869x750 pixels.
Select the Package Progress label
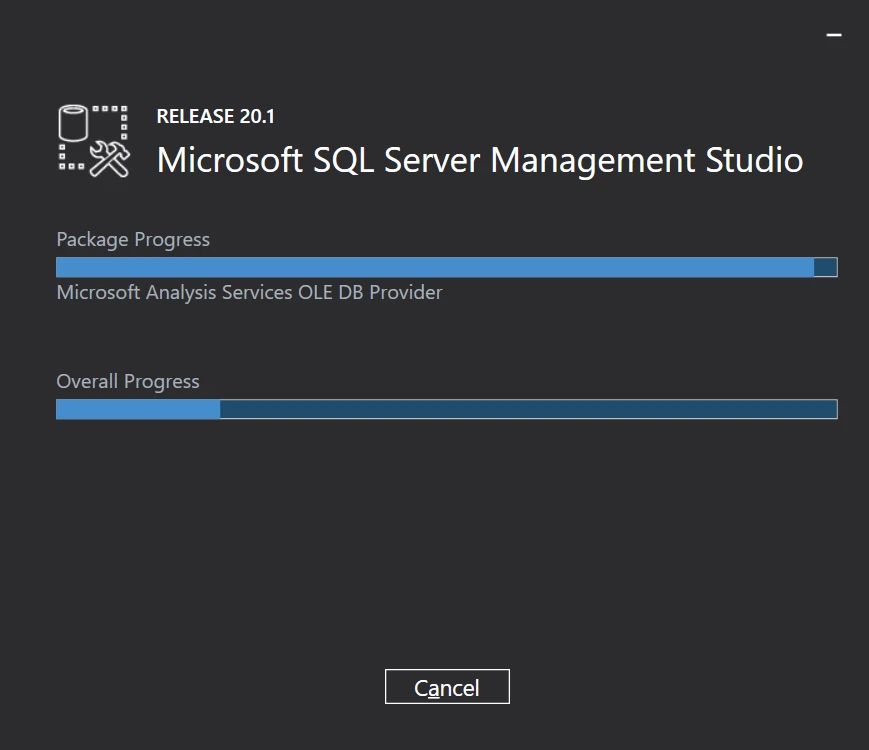[x=133, y=239]
